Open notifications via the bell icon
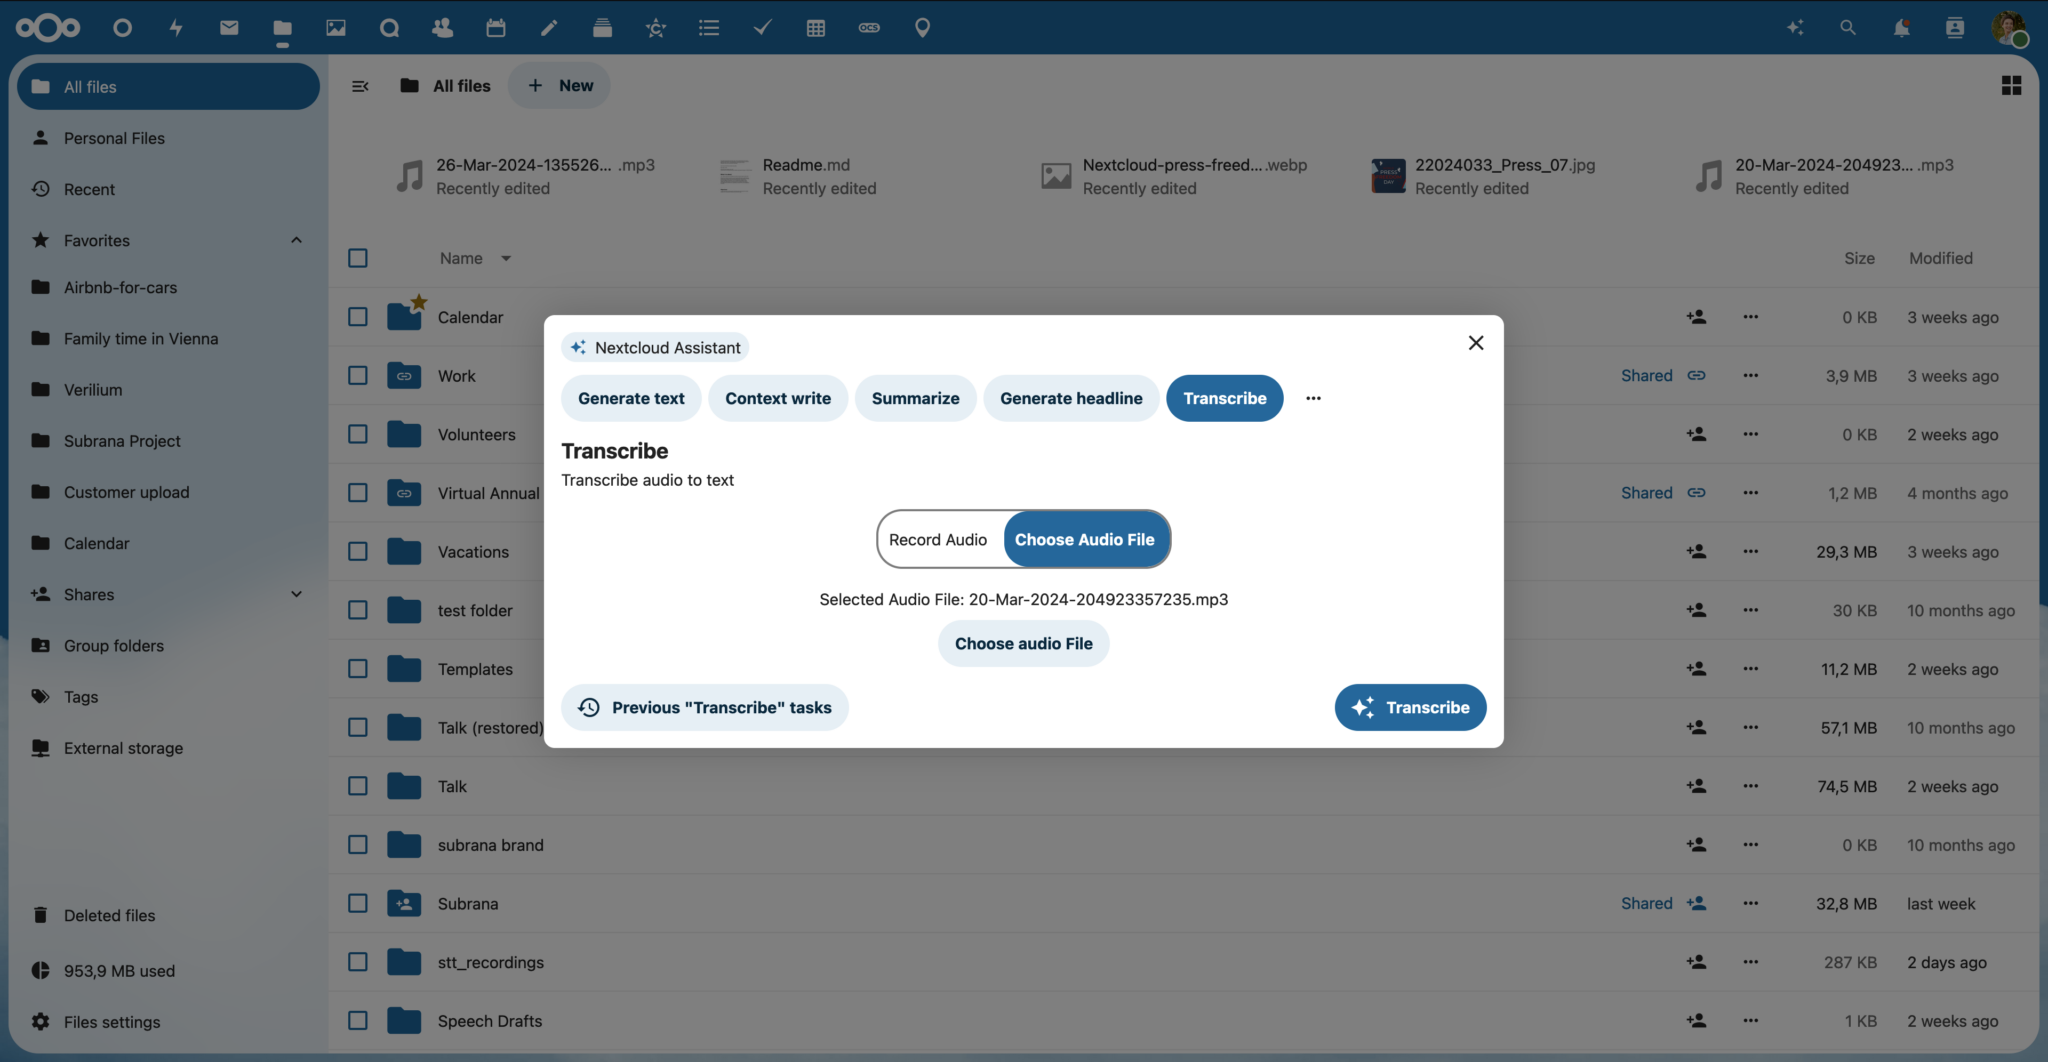This screenshot has width=2048, height=1062. pos(1901,27)
